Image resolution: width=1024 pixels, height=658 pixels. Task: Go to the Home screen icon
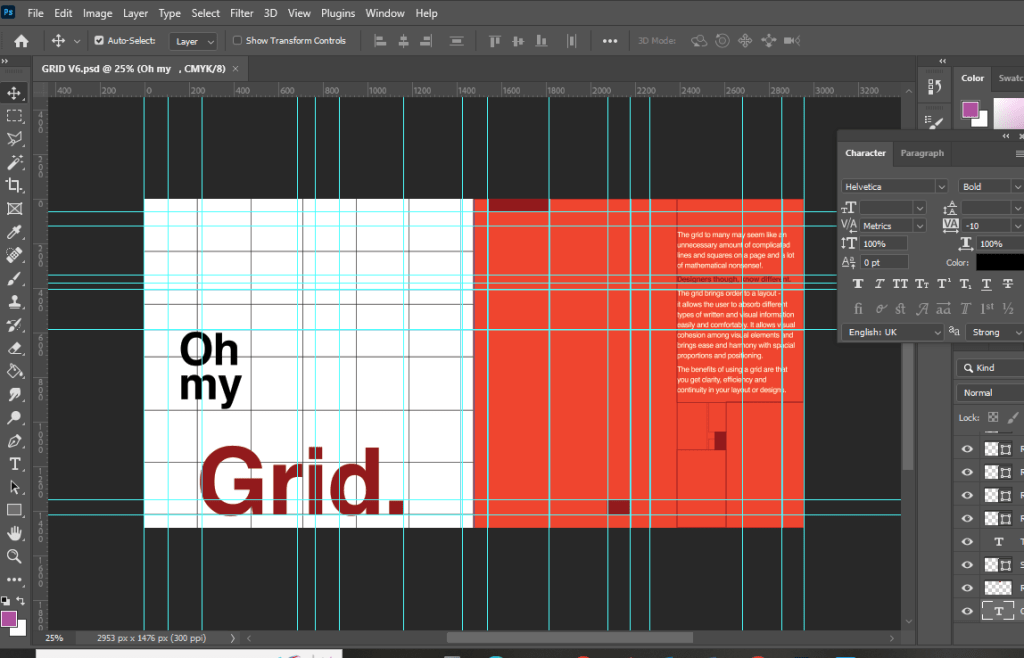(x=21, y=41)
